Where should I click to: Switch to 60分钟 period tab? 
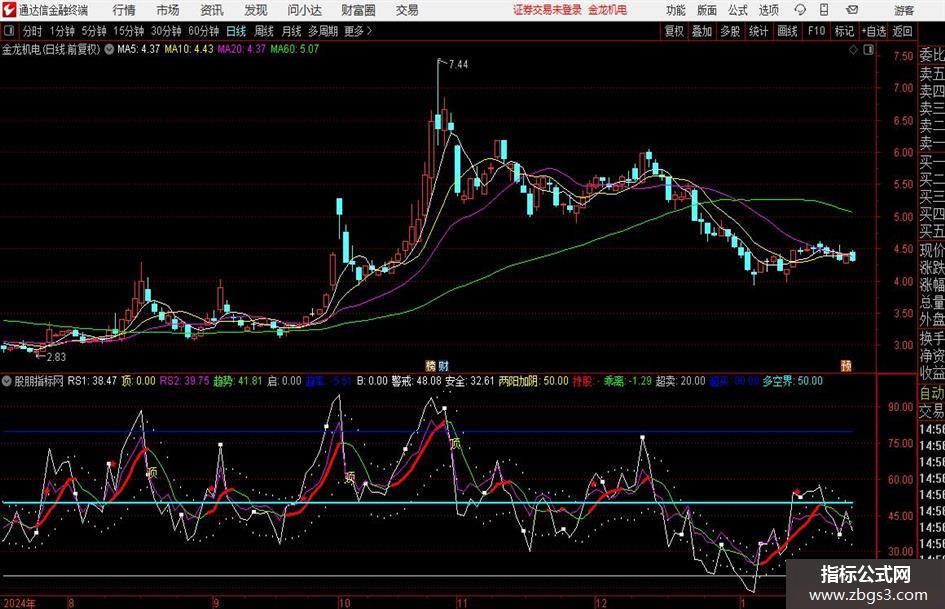[203, 31]
